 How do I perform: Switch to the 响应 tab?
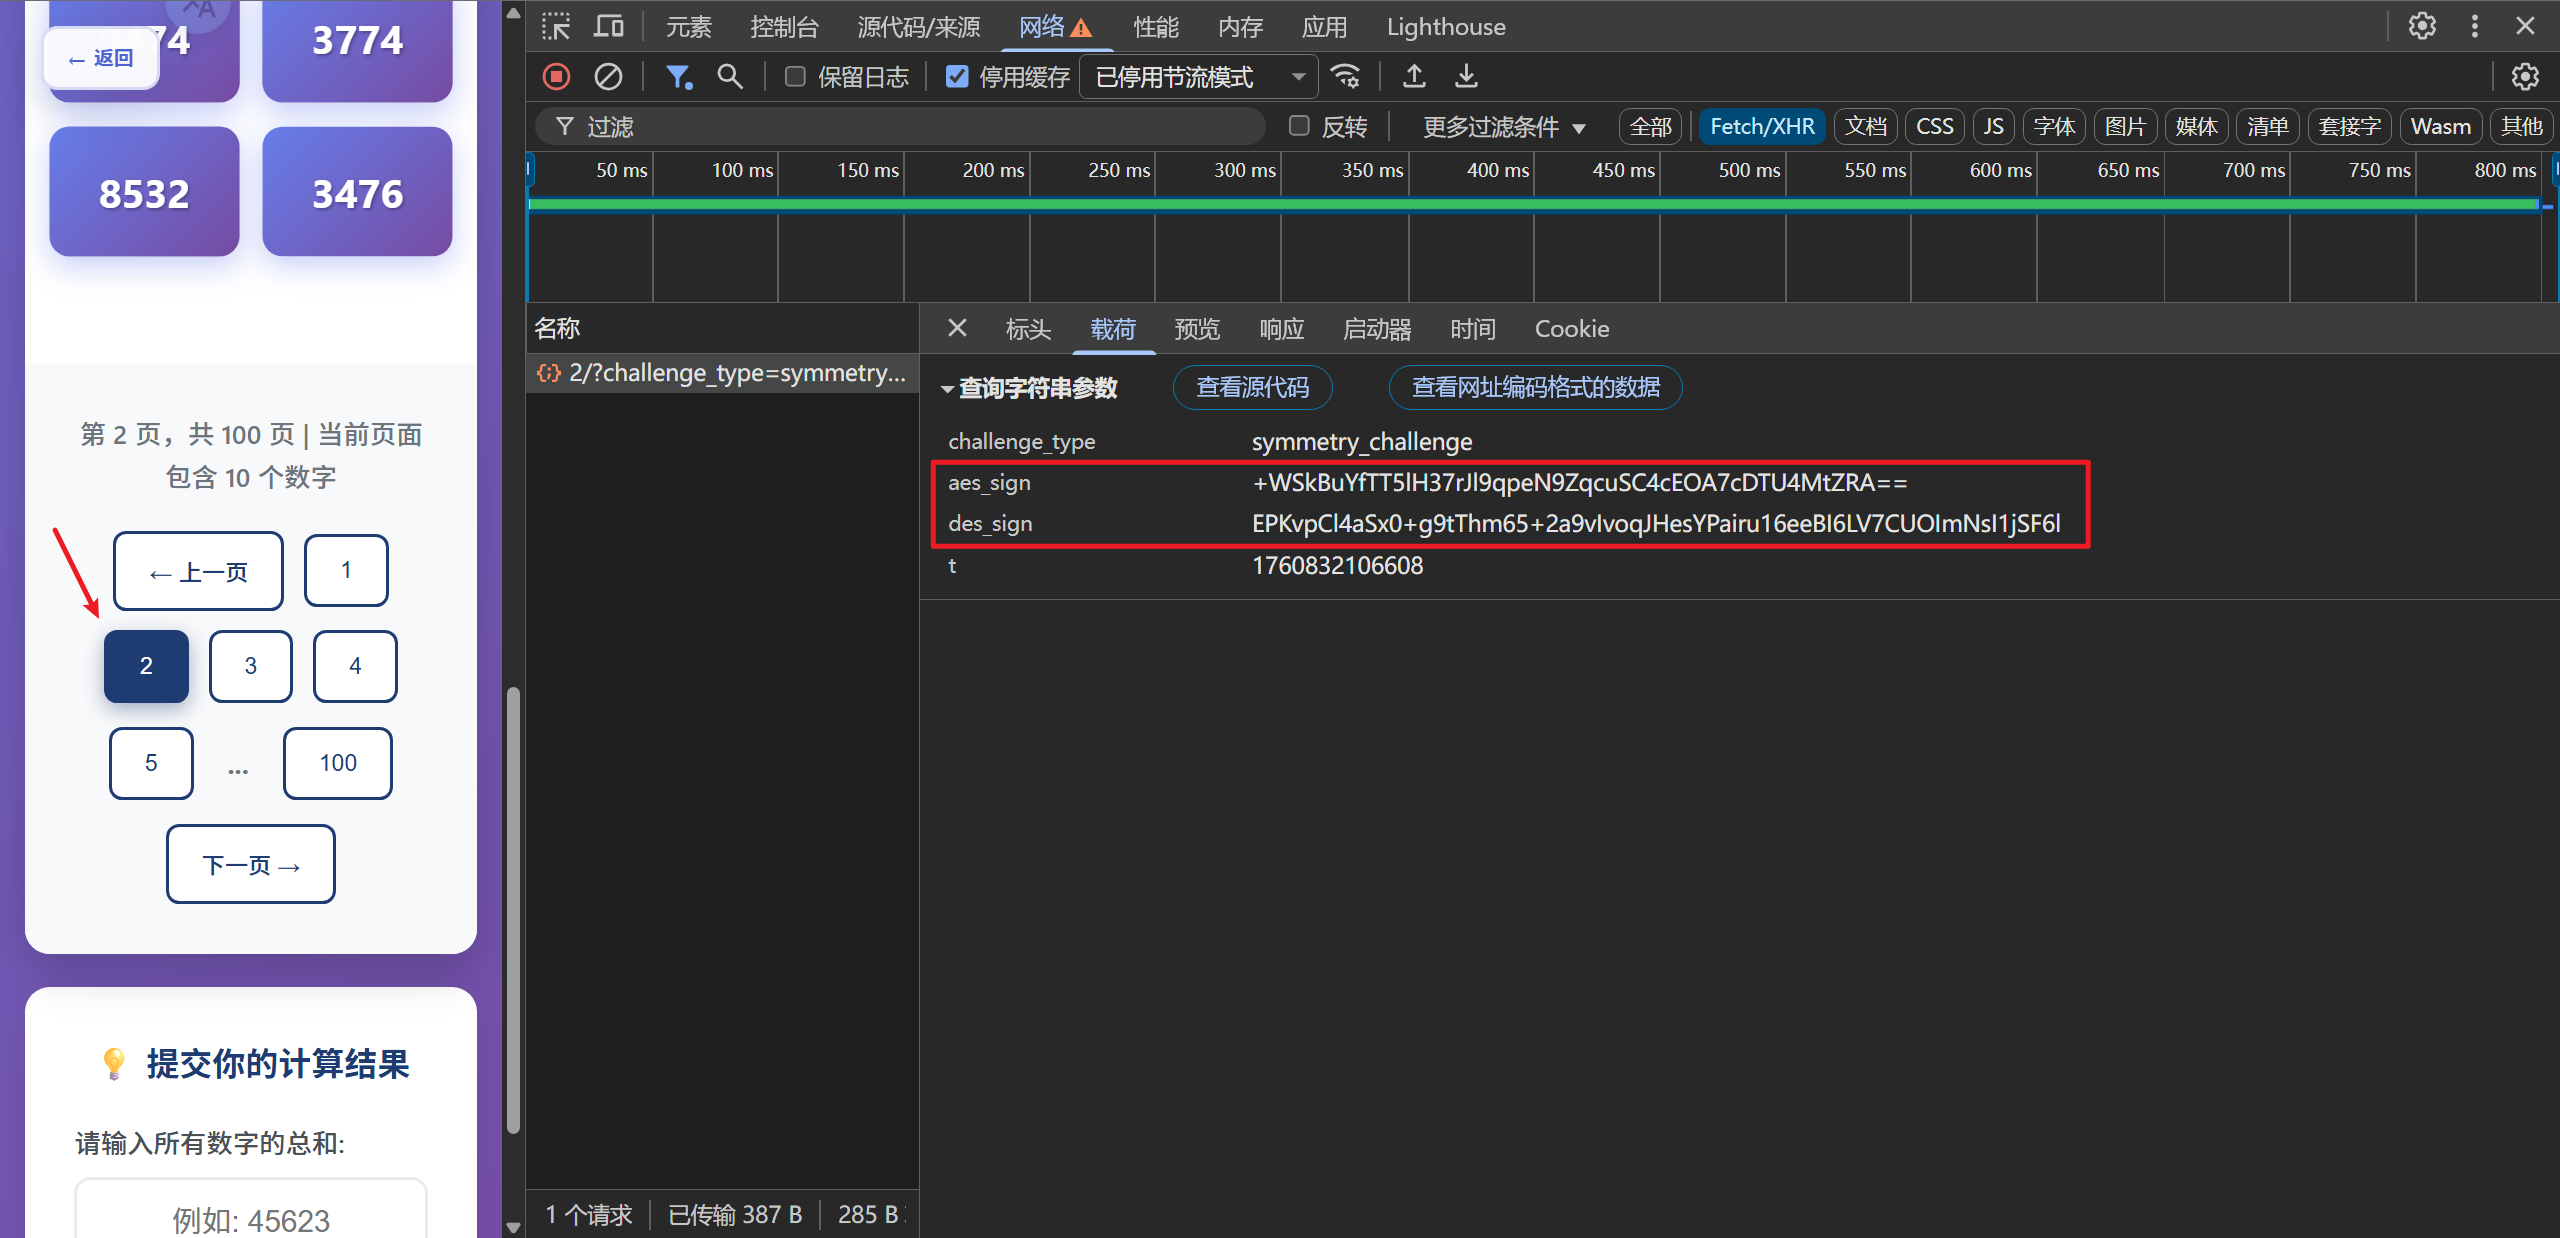point(1281,329)
